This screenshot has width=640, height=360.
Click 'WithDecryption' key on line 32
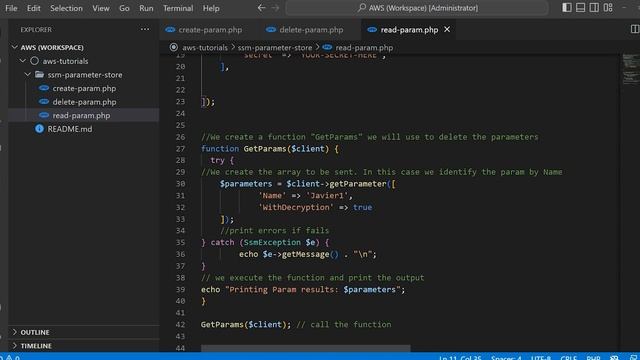[x=296, y=207]
